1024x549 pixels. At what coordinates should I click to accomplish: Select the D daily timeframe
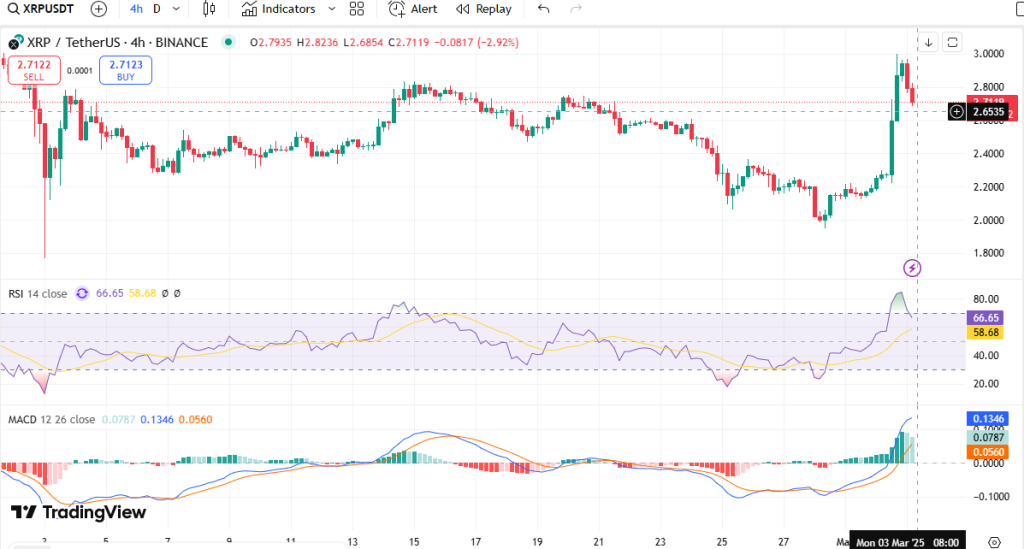pyautogui.click(x=156, y=9)
